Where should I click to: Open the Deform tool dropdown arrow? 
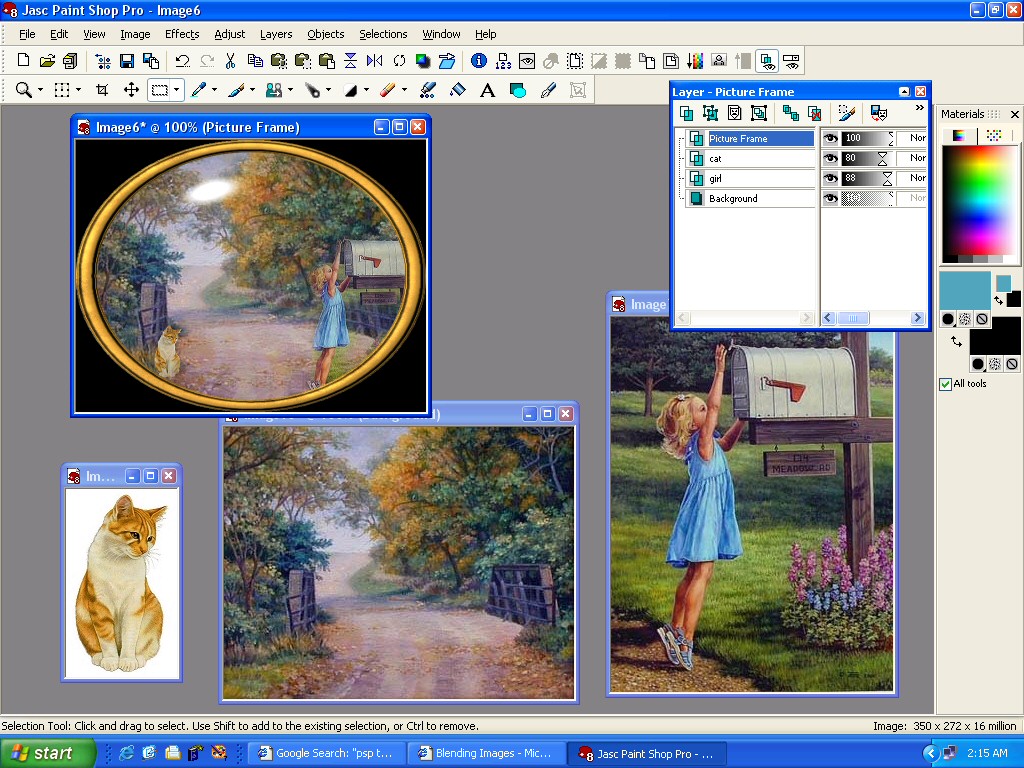pos(78,89)
